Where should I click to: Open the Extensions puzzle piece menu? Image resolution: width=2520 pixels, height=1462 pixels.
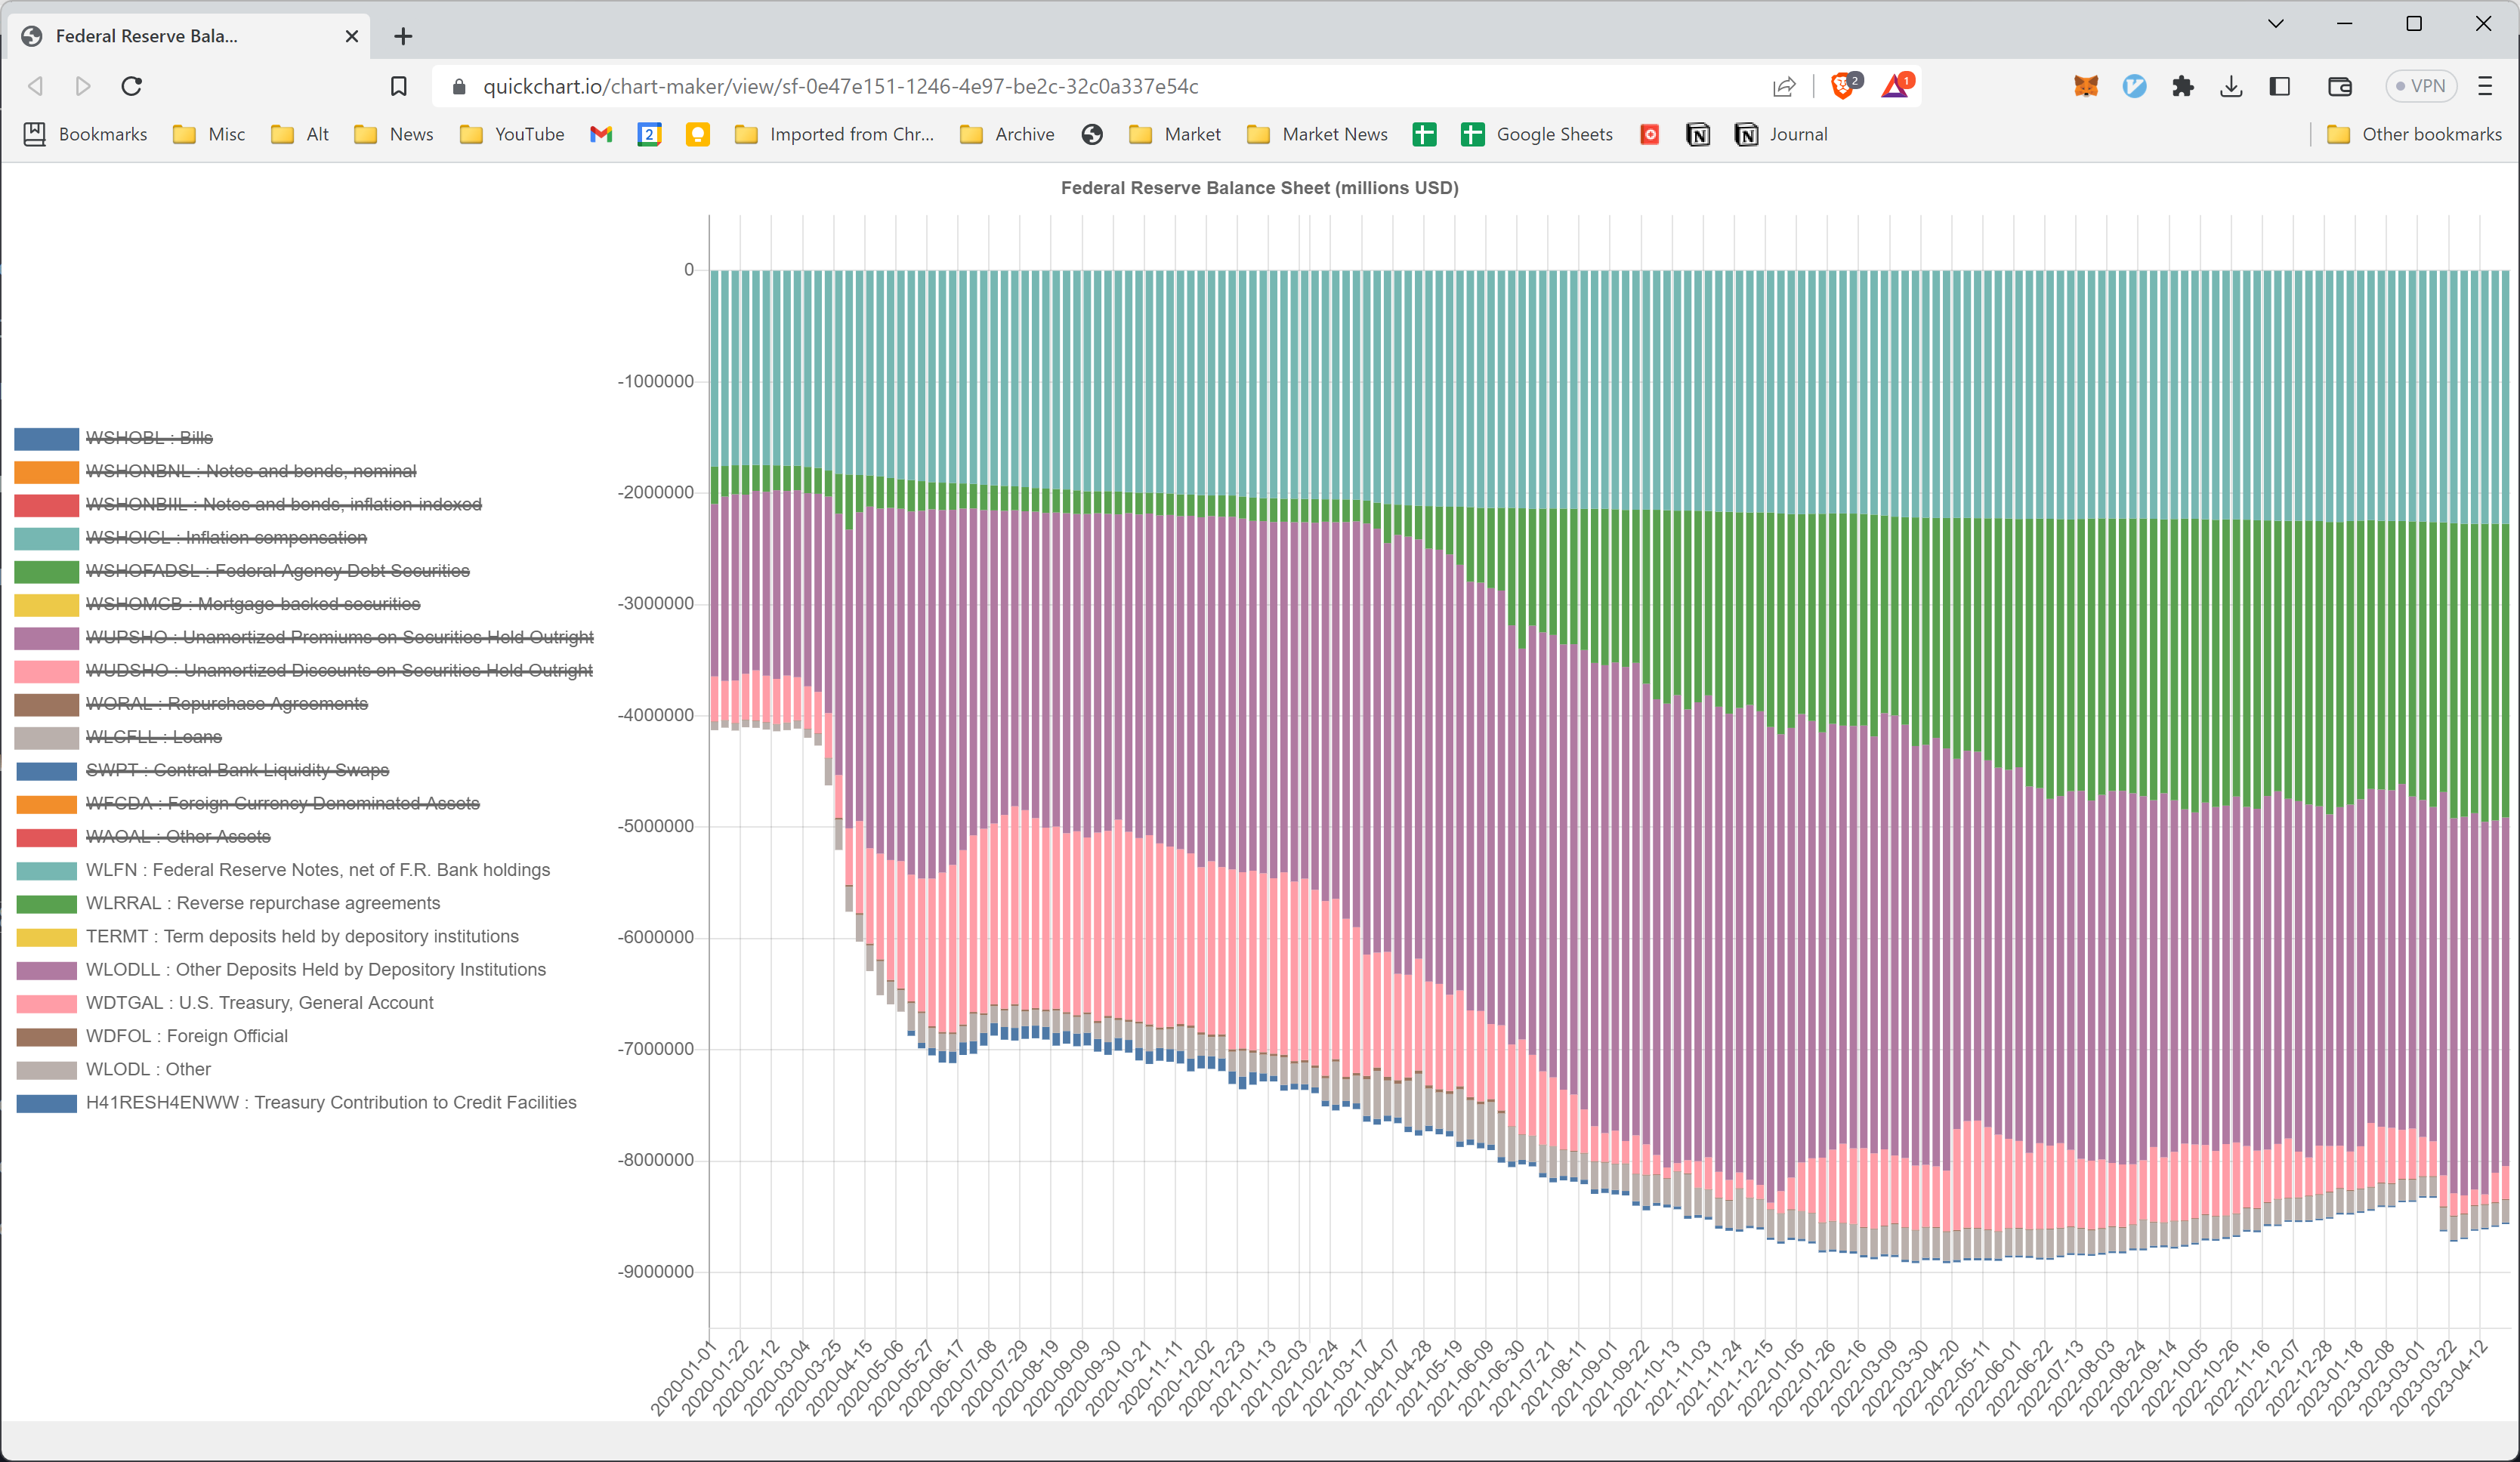pyautogui.click(x=2182, y=86)
